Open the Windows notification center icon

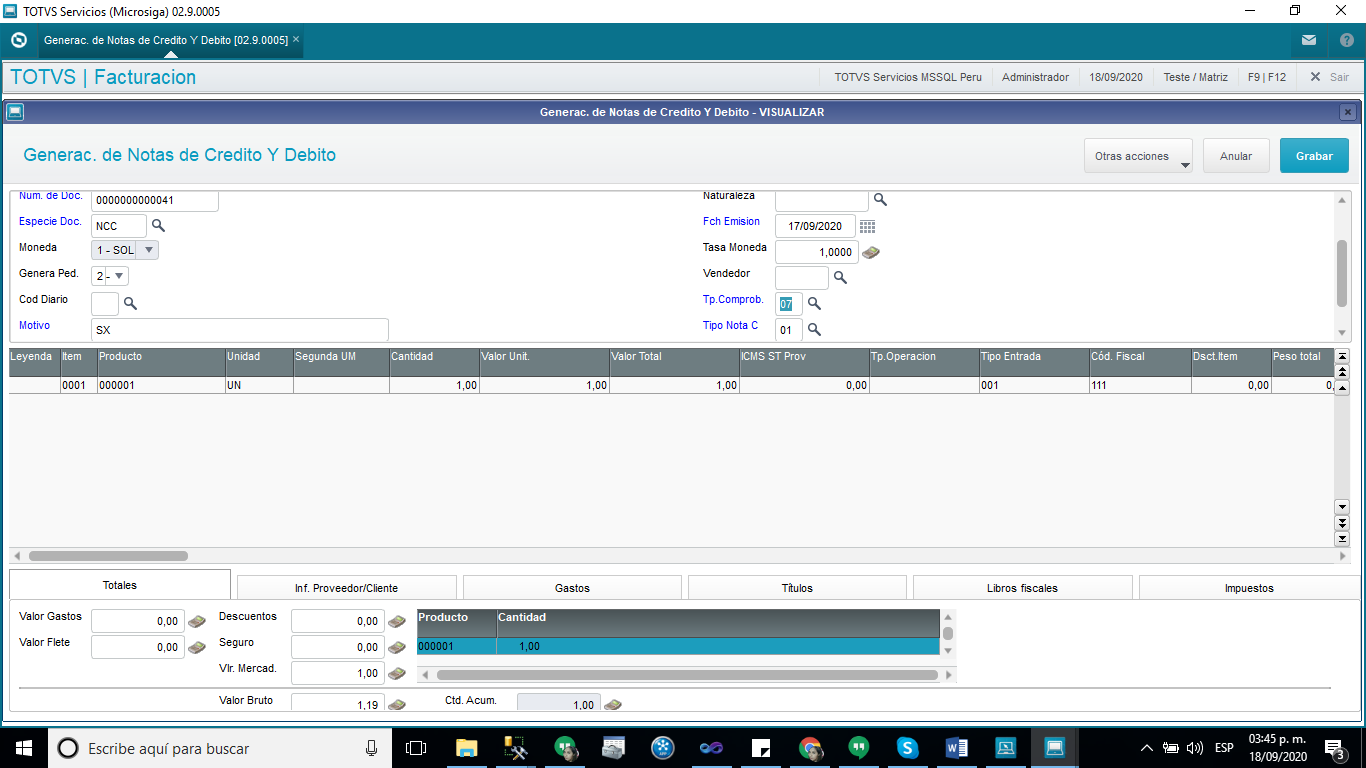[1333, 748]
